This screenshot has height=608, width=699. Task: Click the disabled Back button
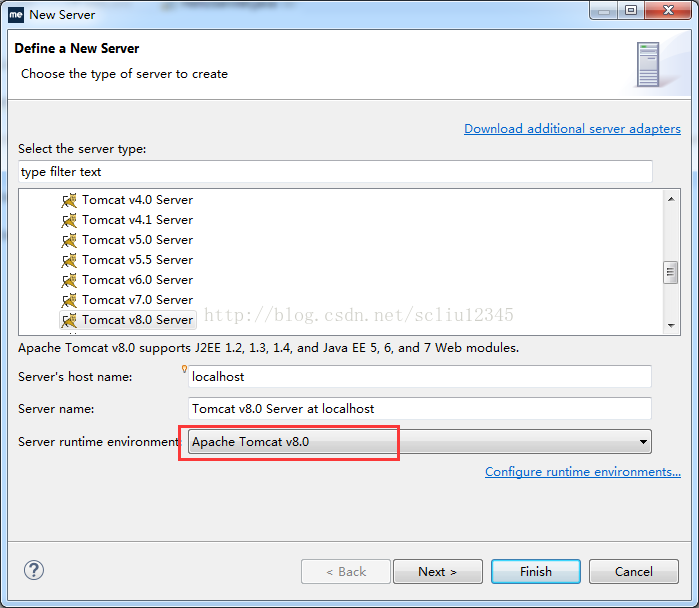[x=346, y=571]
